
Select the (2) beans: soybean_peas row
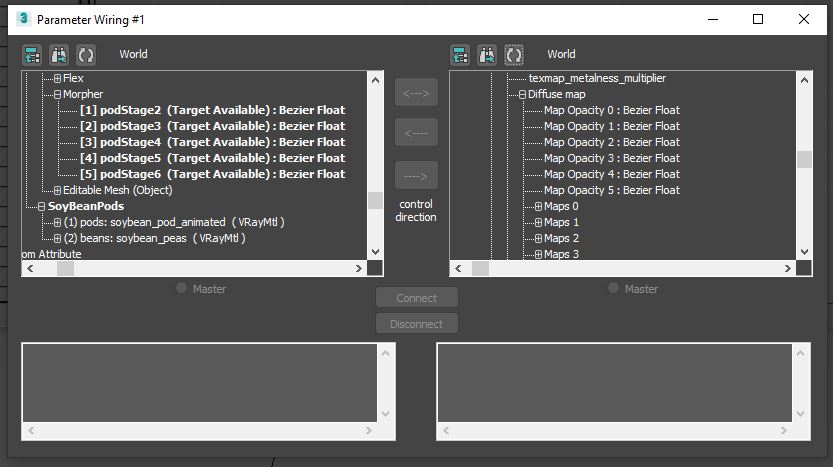154,238
